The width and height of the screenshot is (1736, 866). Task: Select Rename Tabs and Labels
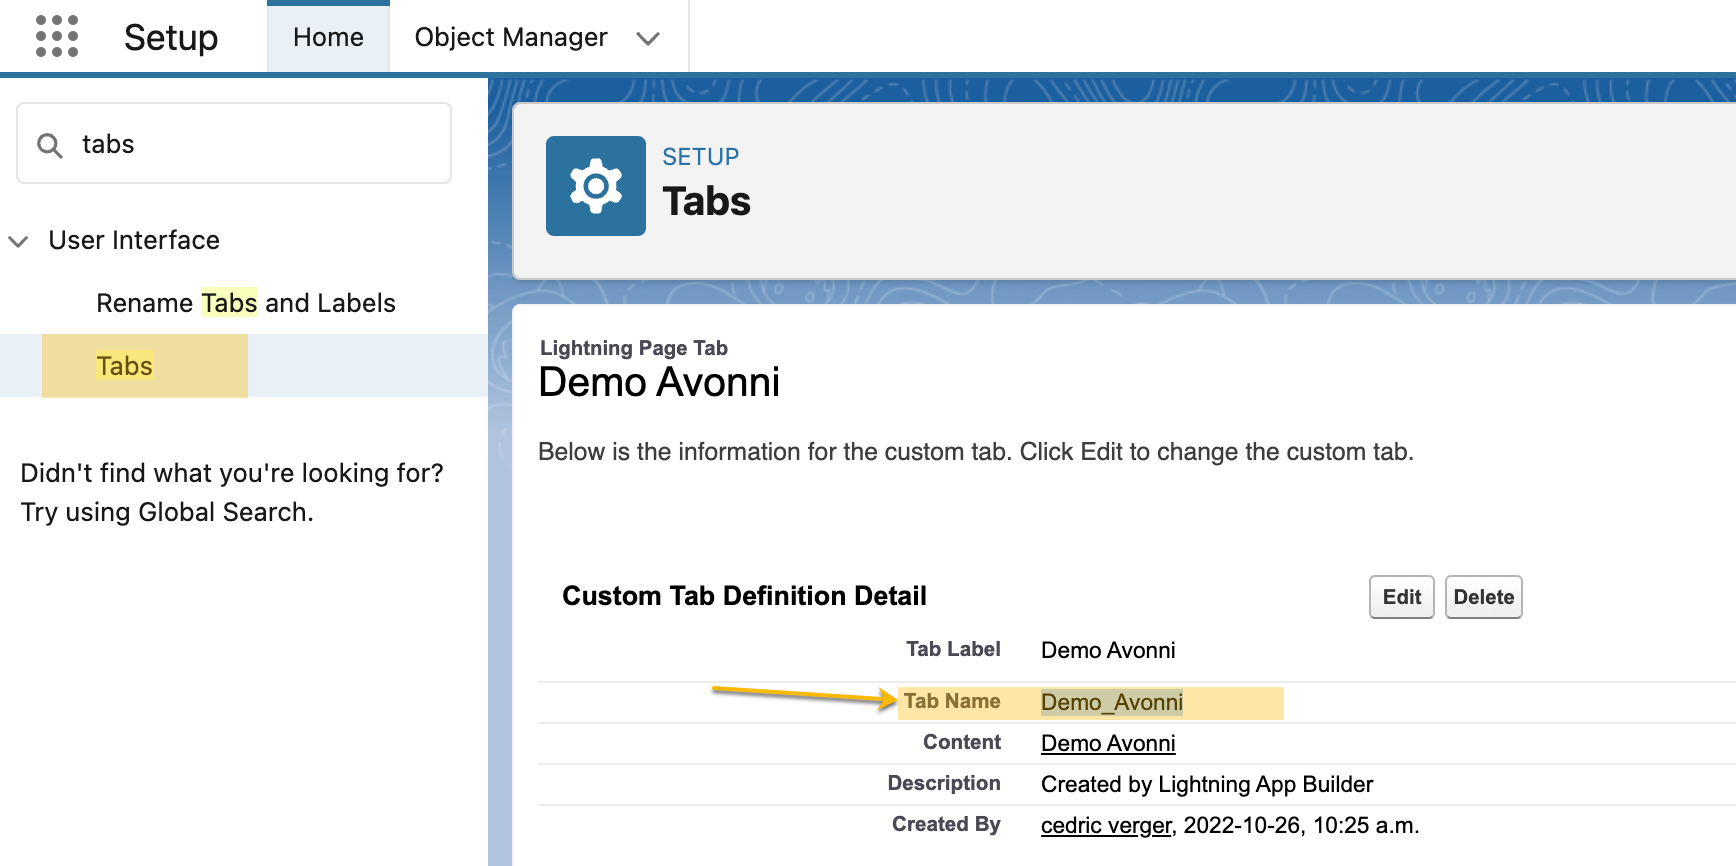pos(246,303)
